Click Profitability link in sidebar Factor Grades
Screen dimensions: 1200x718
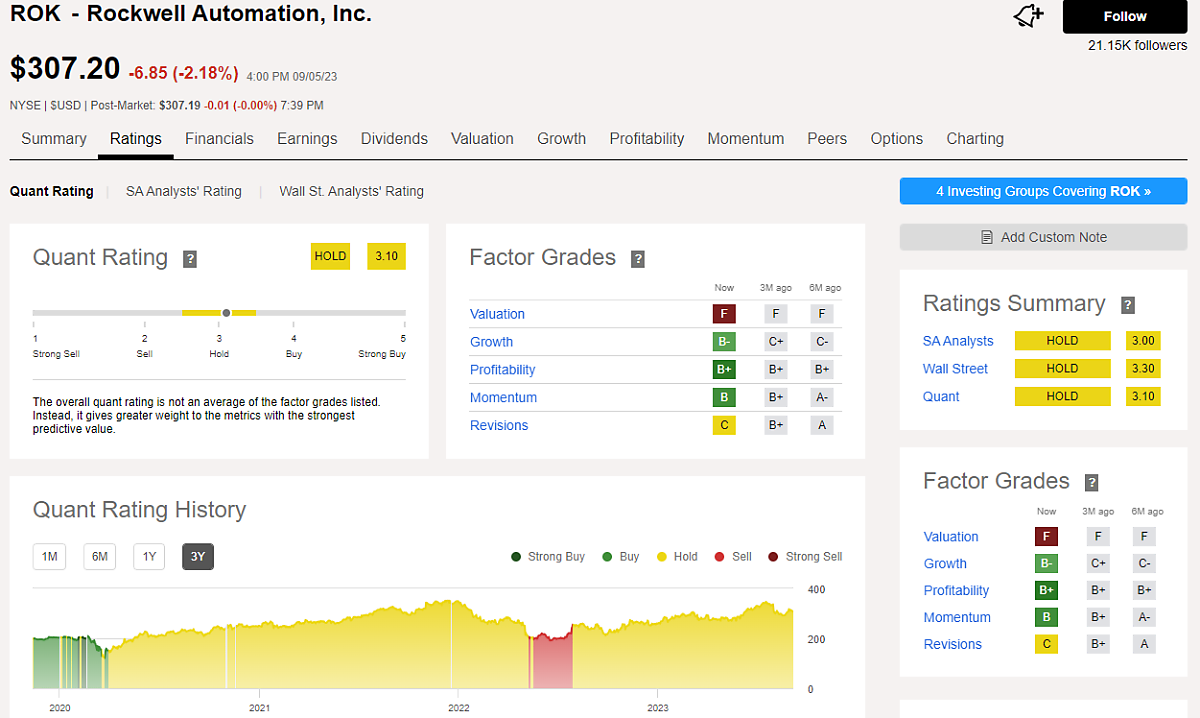(956, 591)
